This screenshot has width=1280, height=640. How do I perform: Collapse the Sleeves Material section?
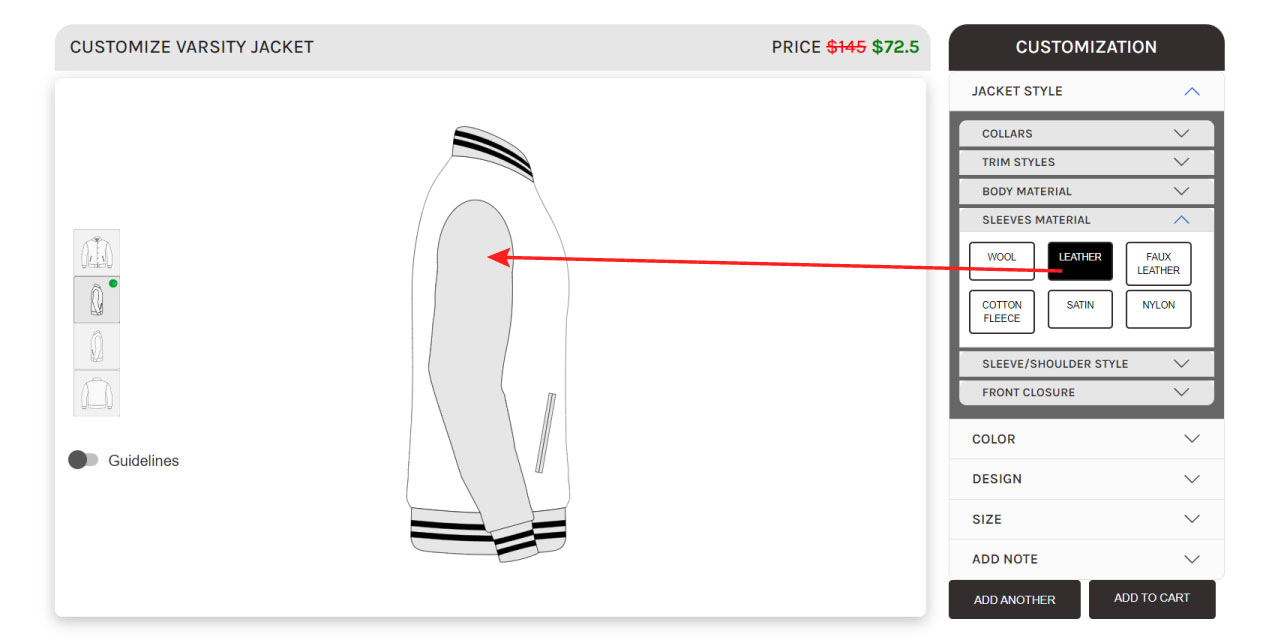pyautogui.click(x=1086, y=220)
